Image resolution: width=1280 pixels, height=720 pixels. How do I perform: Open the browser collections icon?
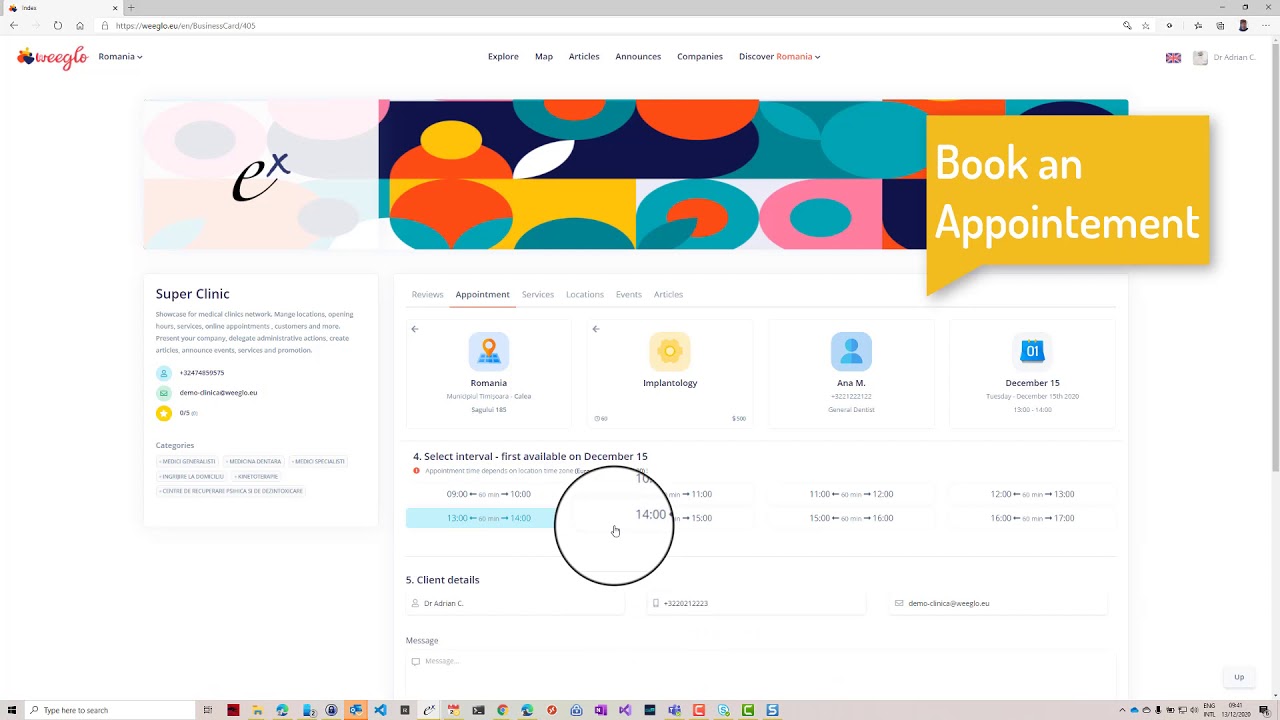(x=1220, y=26)
